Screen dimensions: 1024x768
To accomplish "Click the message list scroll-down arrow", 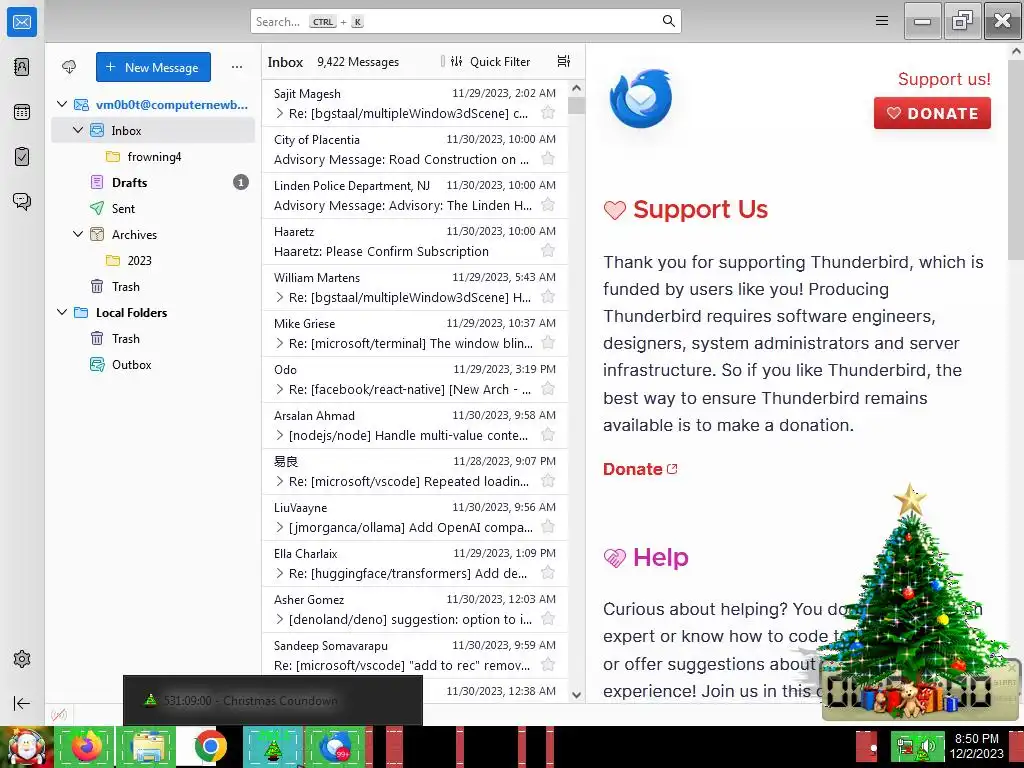I will [x=576, y=695].
